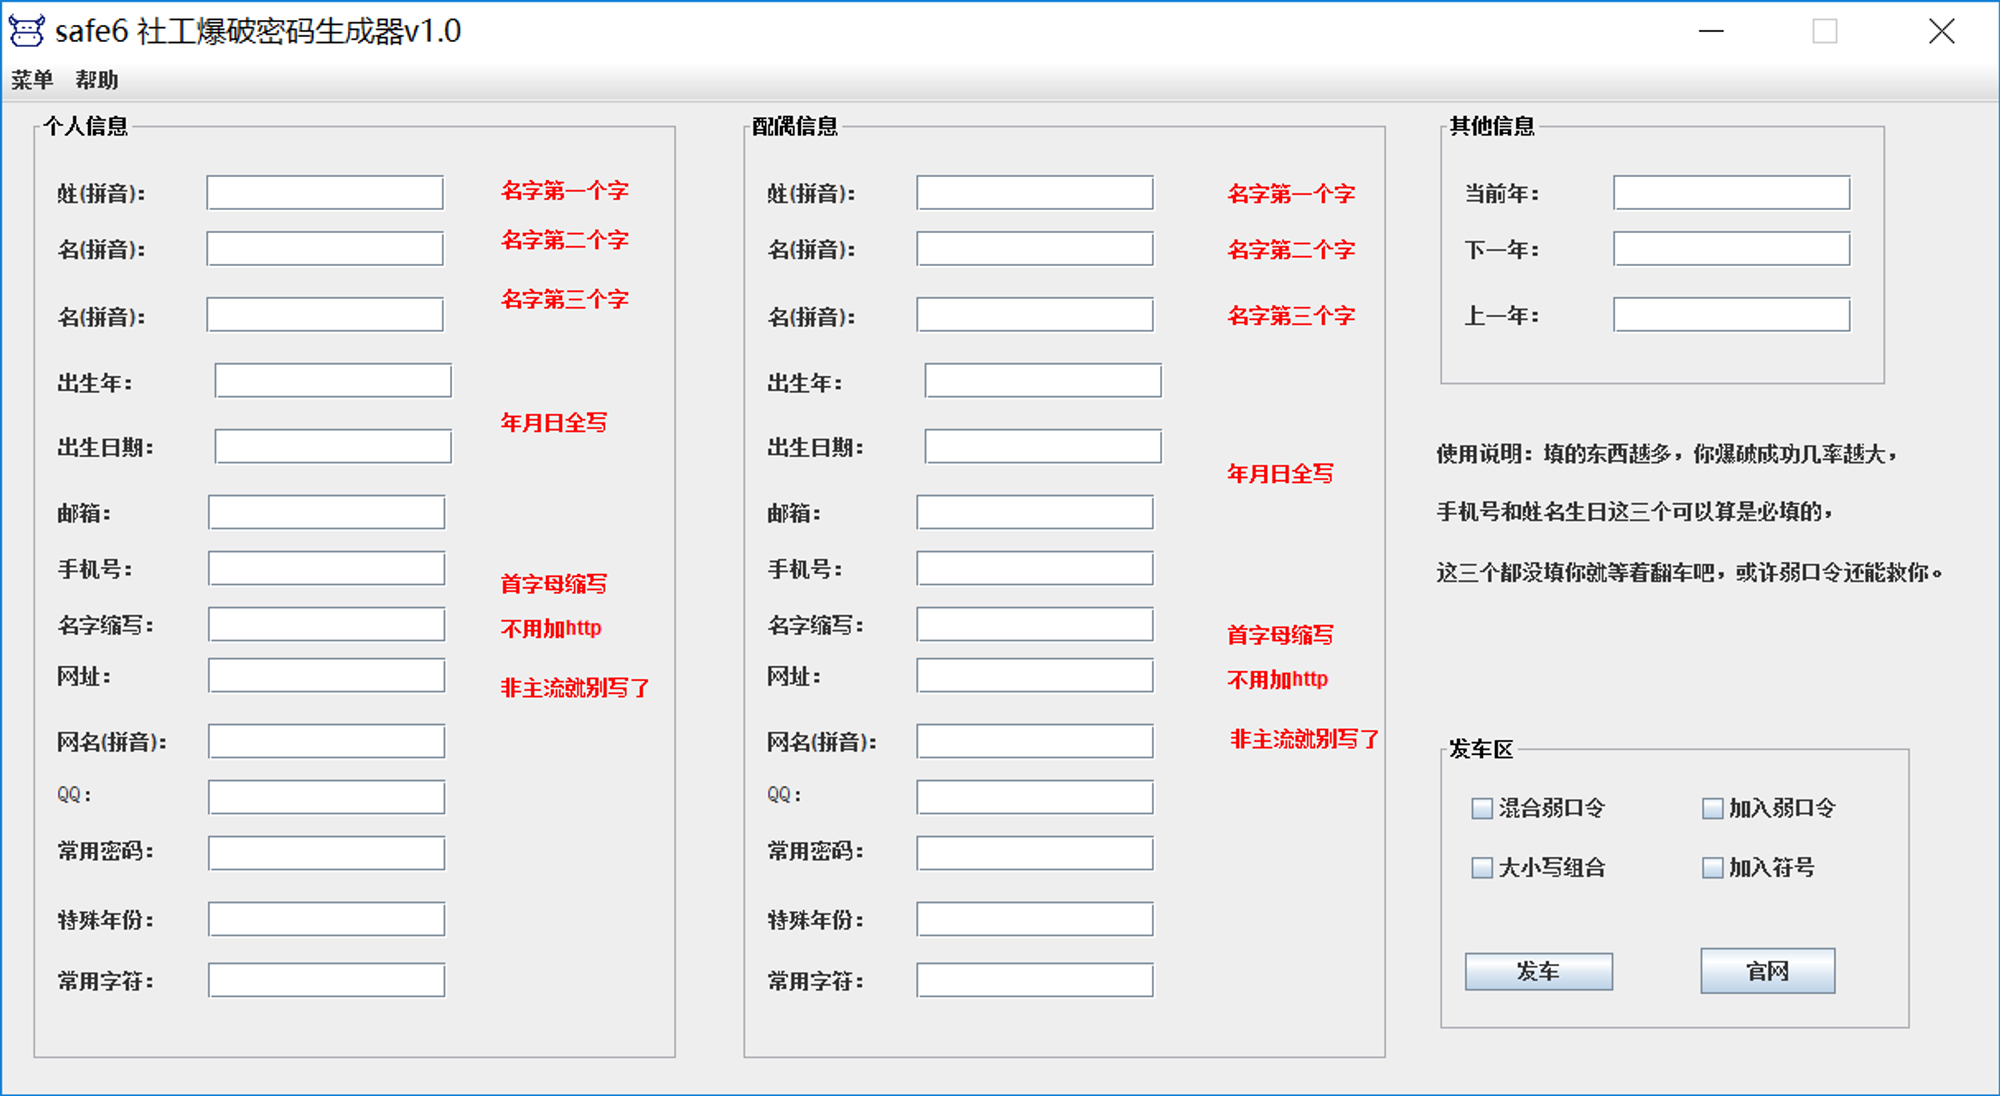Viewport: 2000px width, 1096px height.
Task: Click the 官网 button
Action: click(1767, 971)
